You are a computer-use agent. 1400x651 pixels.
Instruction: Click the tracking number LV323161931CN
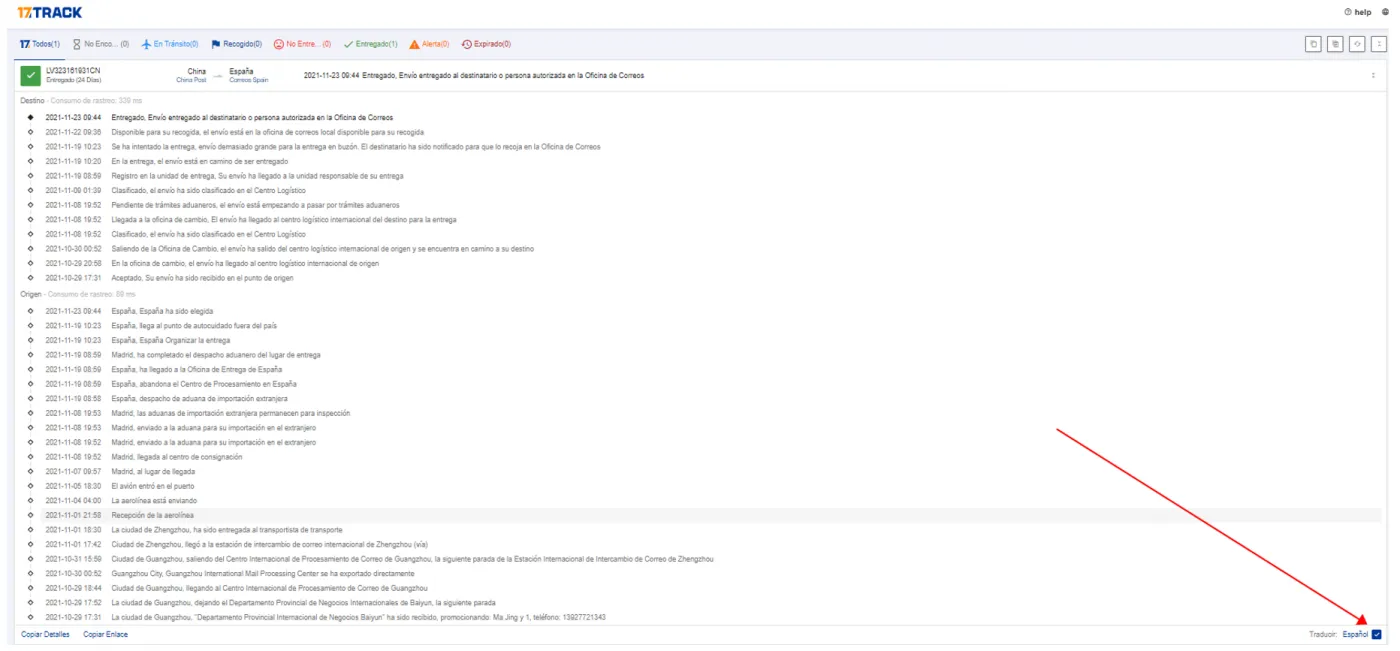click(x=73, y=71)
